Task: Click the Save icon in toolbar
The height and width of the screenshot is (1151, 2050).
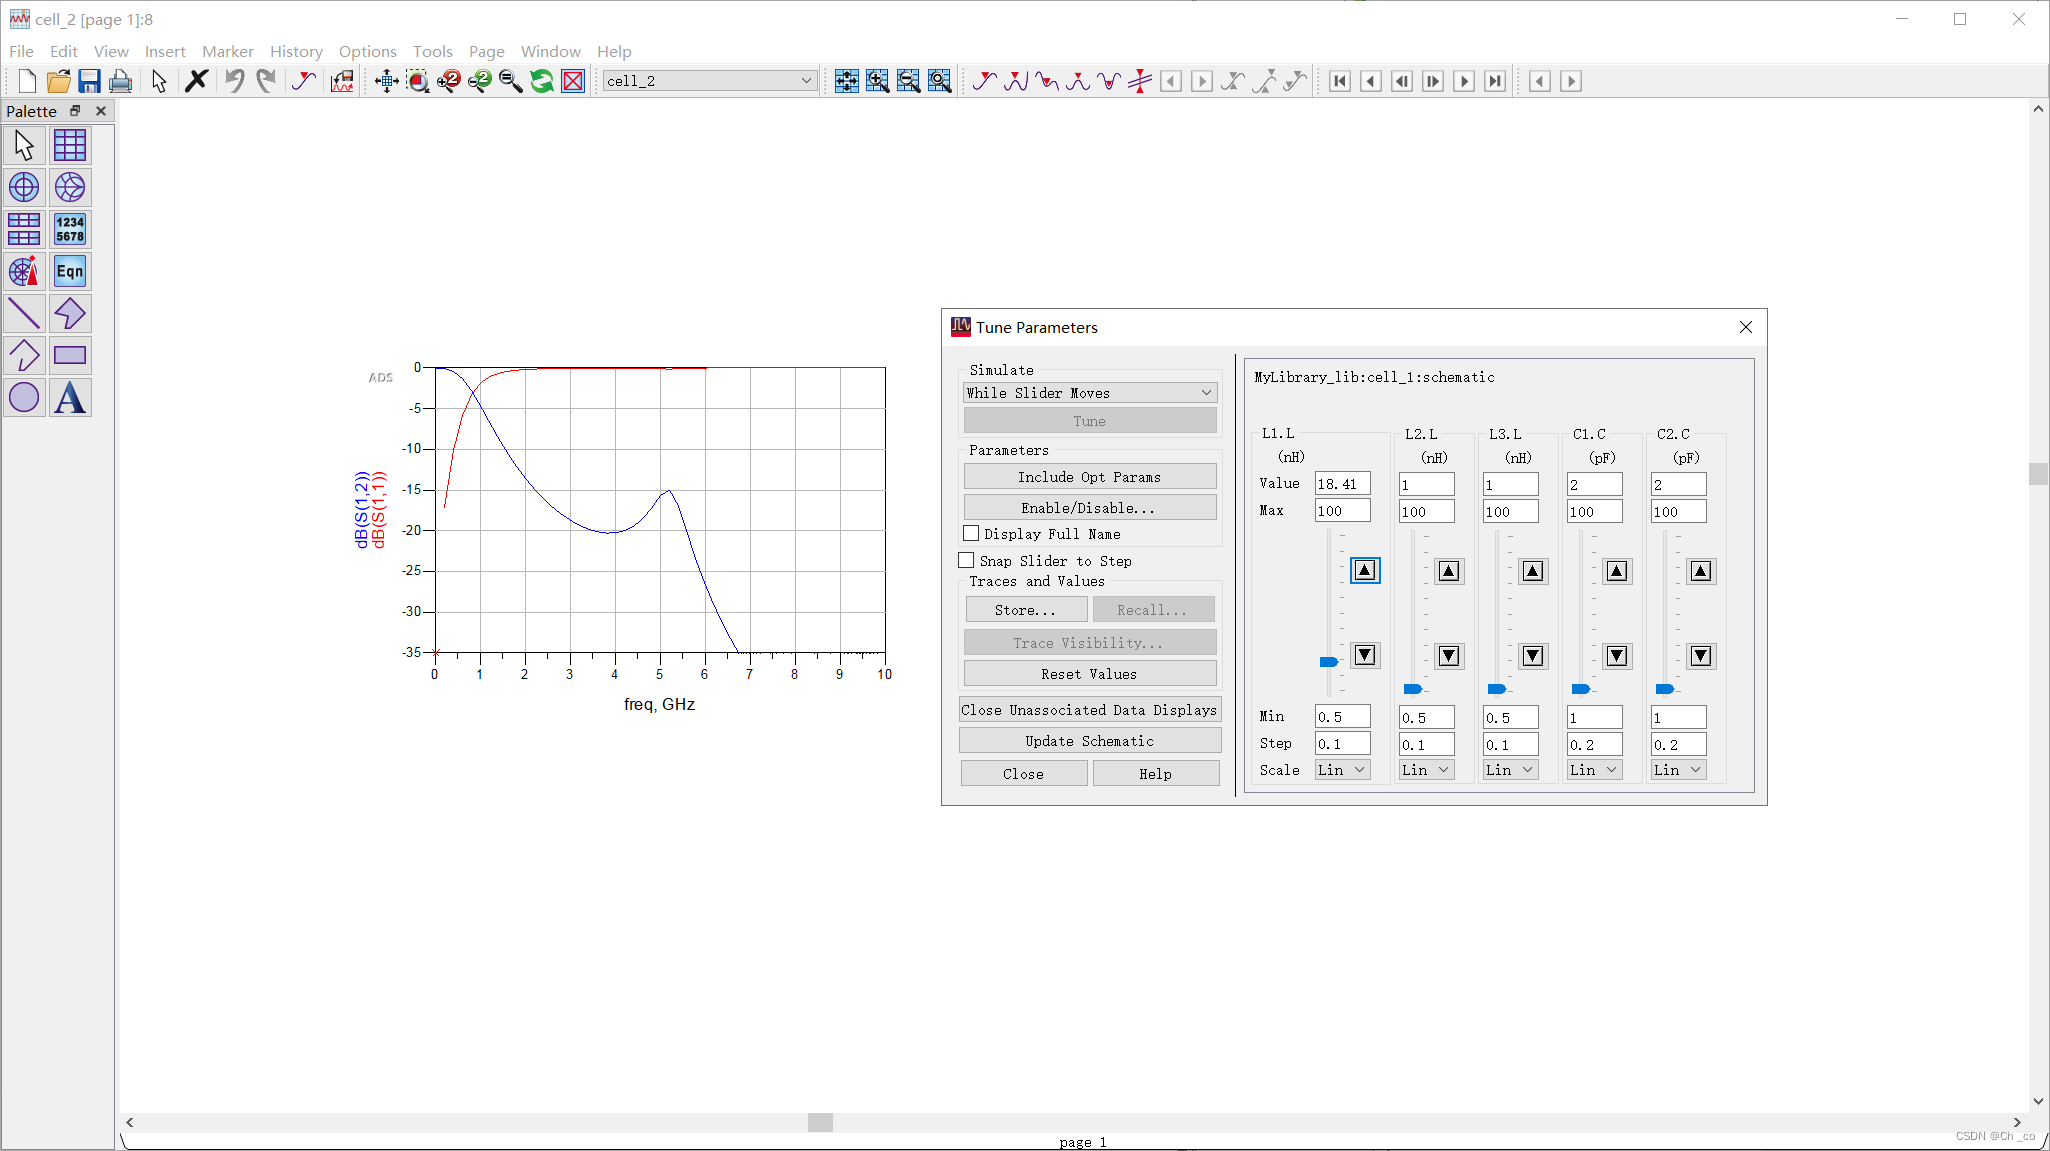Action: pyautogui.click(x=90, y=81)
